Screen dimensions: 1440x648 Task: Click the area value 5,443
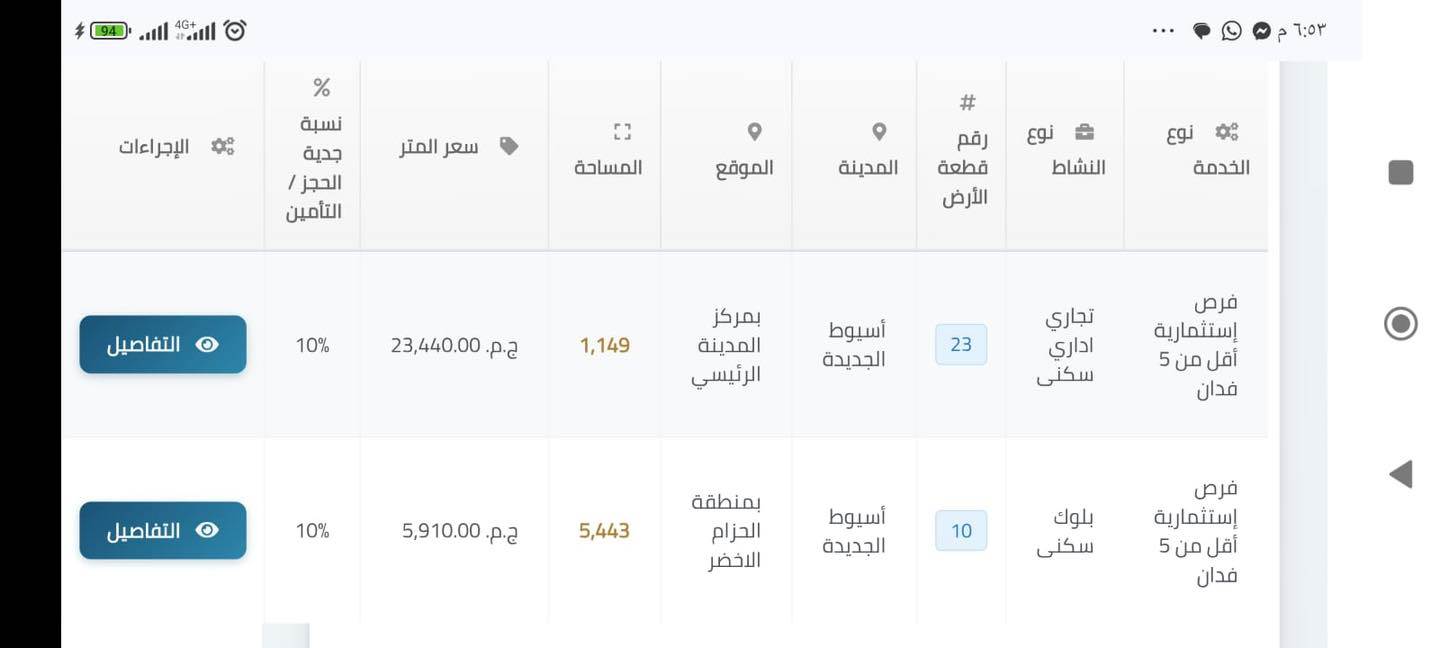(604, 531)
